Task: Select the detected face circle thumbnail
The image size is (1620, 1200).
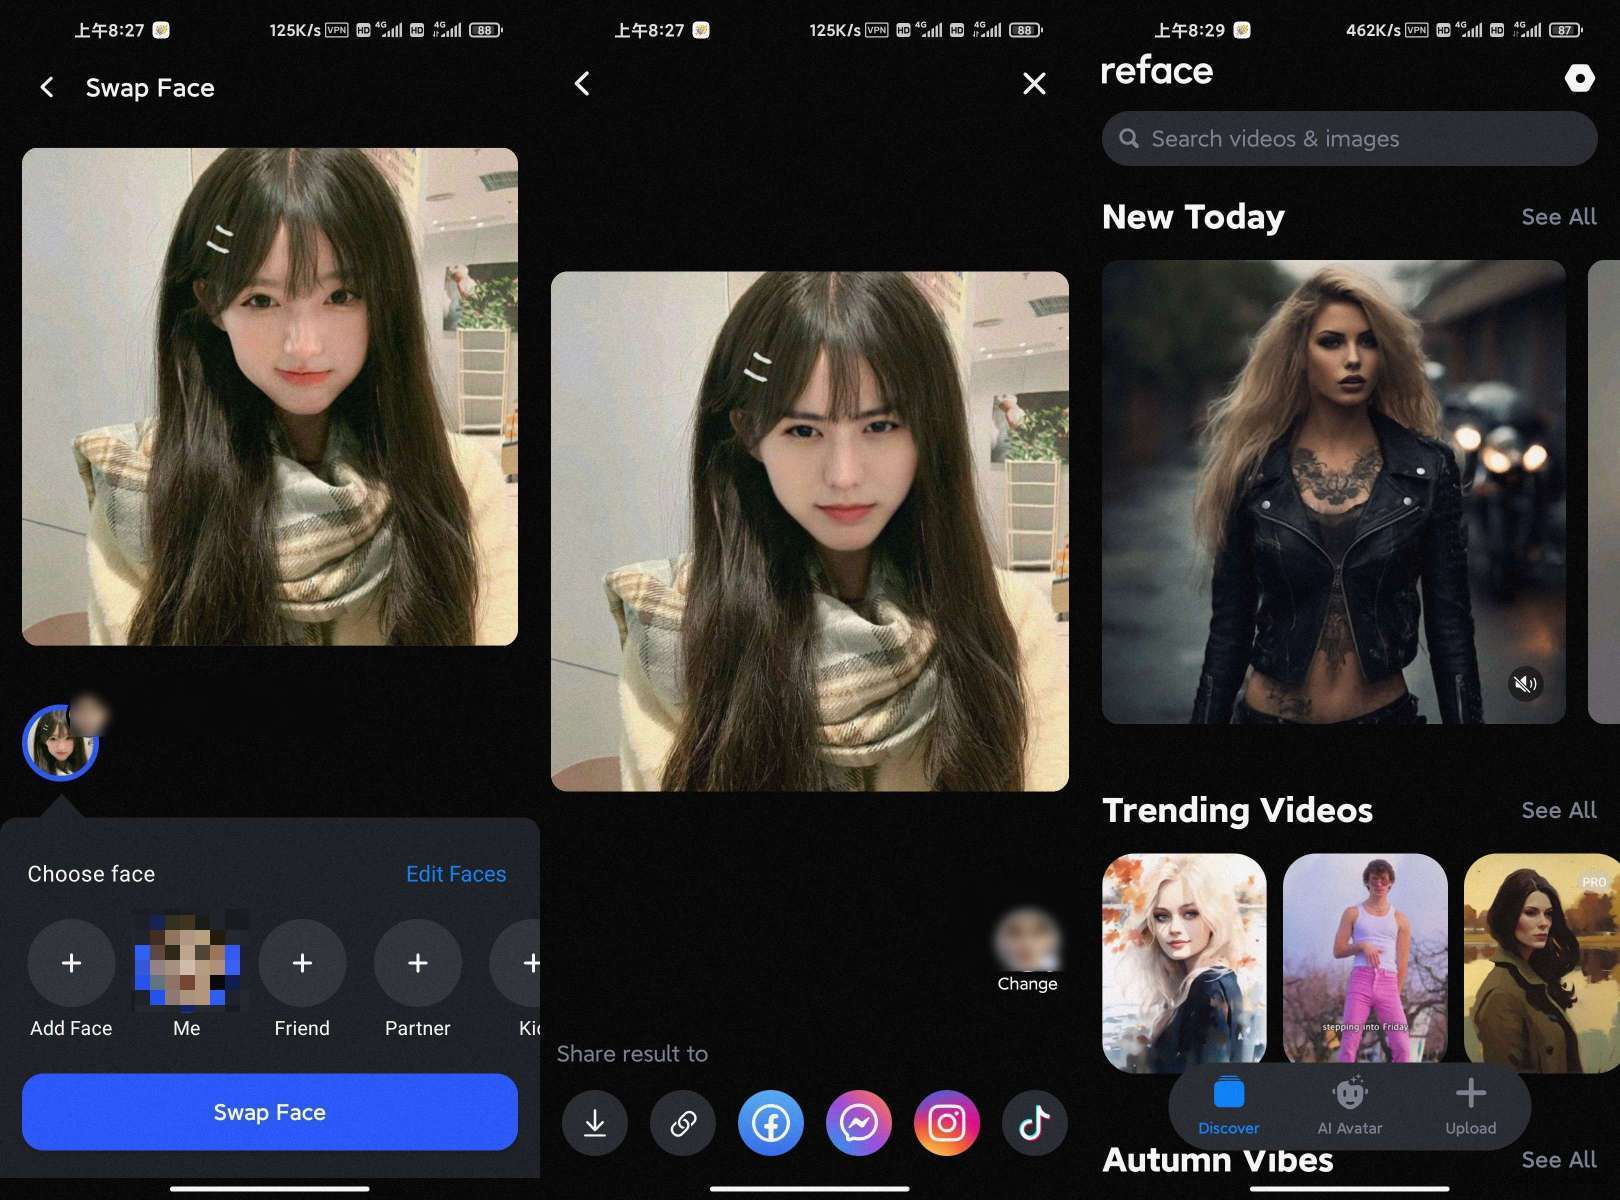Action: click(x=60, y=743)
